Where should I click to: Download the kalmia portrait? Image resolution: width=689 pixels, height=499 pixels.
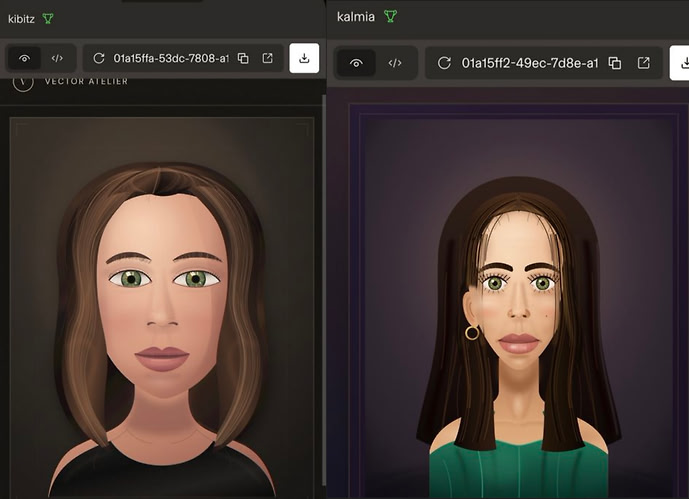(679, 63)
